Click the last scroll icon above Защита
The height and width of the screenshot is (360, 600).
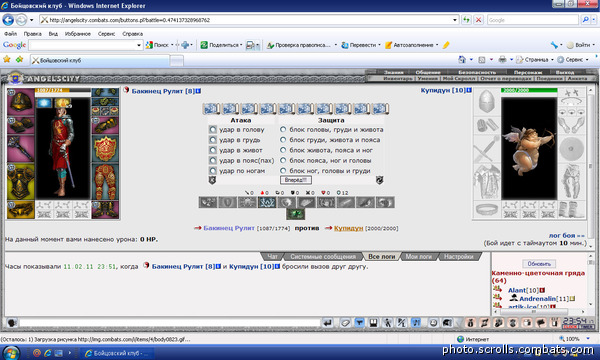click(380, 109)
